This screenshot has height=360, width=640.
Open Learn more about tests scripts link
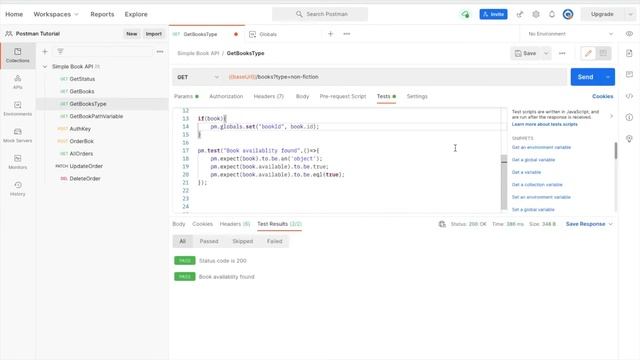pyautogui.click(x=544, y=124)
